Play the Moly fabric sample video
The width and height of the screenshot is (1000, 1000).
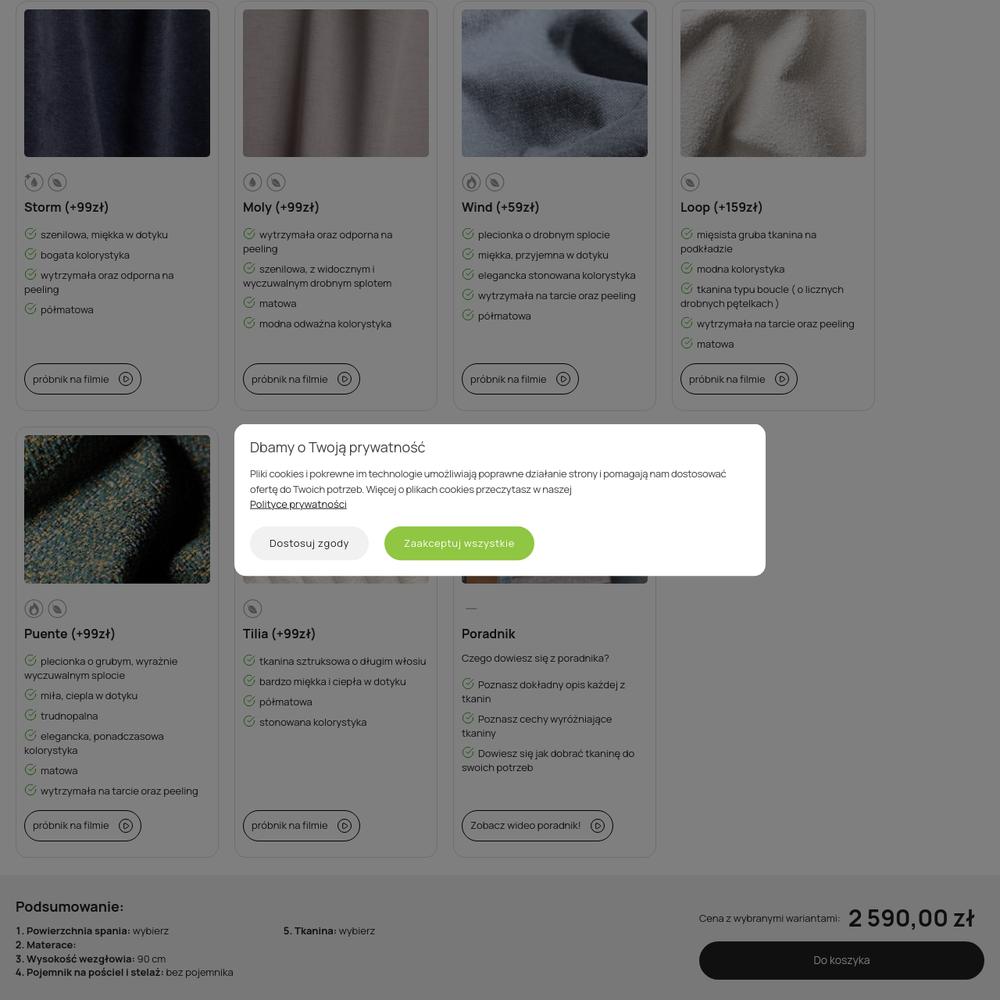(302, 379)
